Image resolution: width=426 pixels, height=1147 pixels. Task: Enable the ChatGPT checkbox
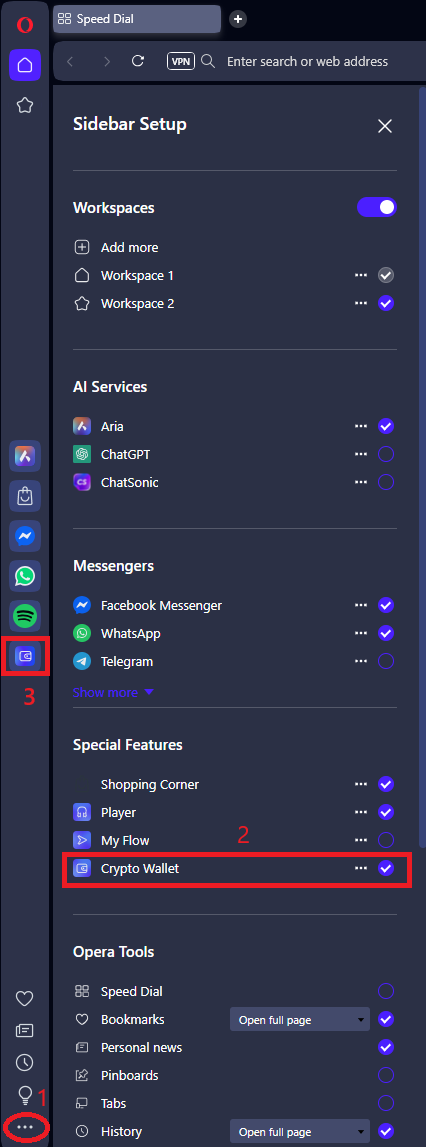tap(386, 454)
